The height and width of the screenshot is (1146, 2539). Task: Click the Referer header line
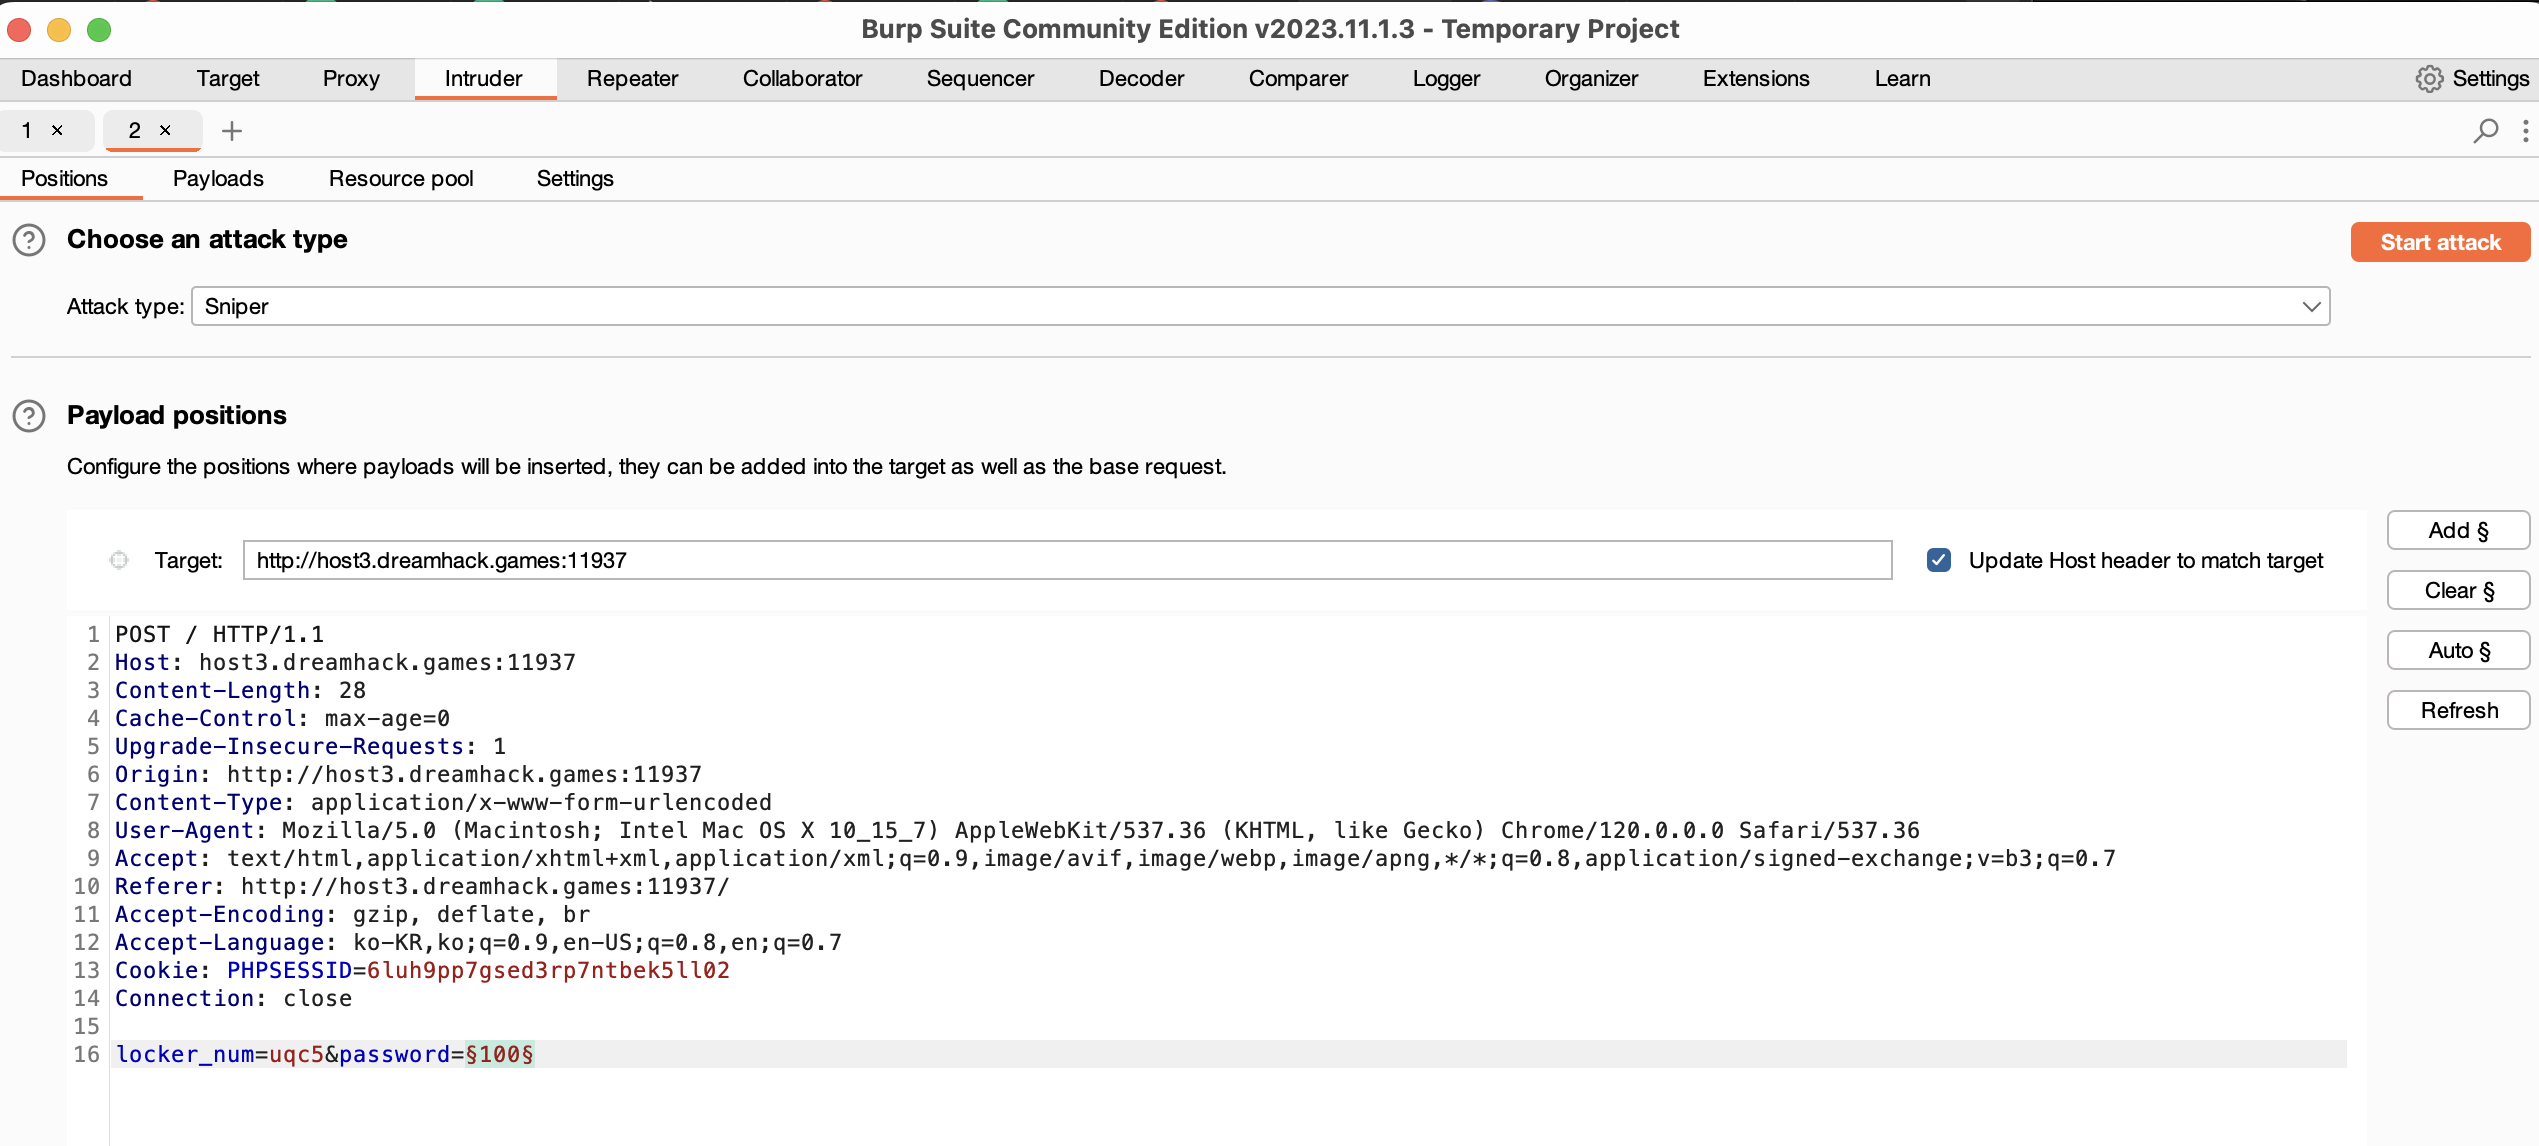click(x=422, y=886)
